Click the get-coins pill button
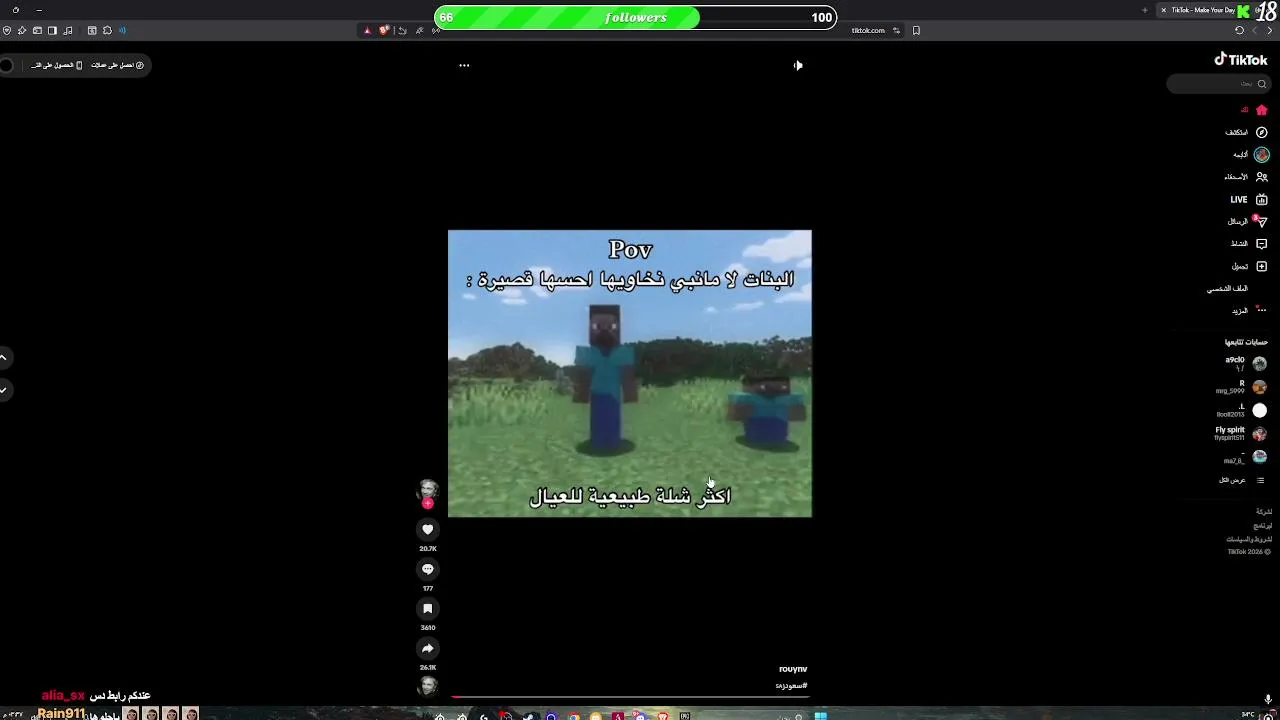This screenshot has width=1280, height=720. (118, 65)
